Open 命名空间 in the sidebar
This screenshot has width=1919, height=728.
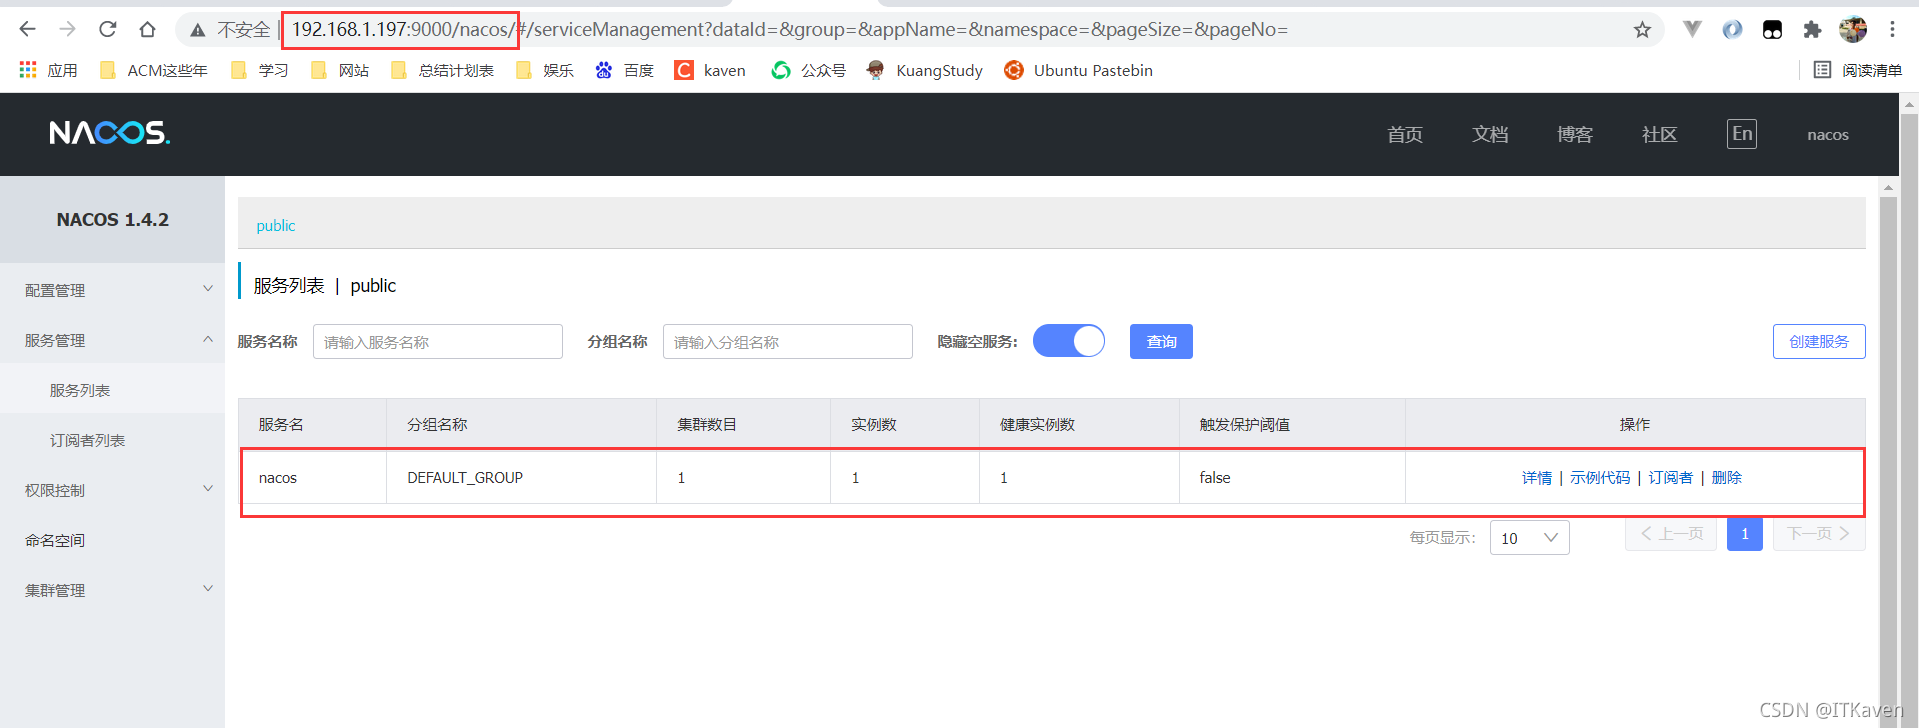112,540
